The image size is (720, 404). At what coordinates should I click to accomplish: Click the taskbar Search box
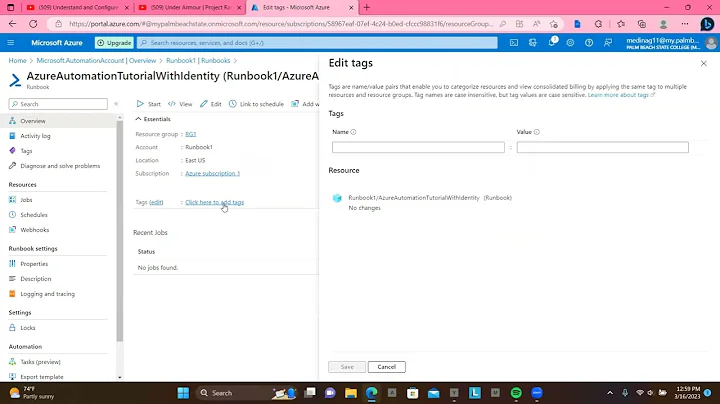pyautogui.click(x=247, y=393)
